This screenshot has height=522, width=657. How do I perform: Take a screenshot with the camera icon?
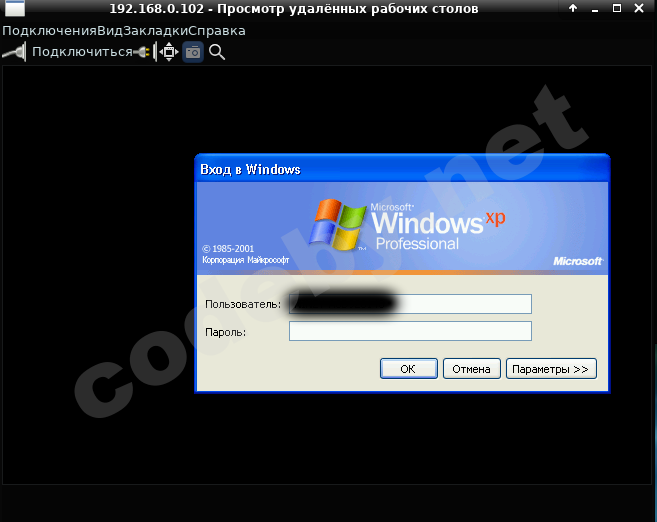tap(193, 52)
